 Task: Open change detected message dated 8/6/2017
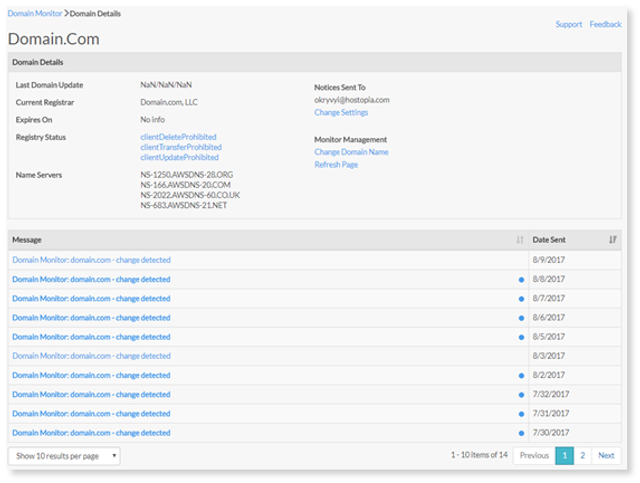pyautogui.click(x=91, y=318)
